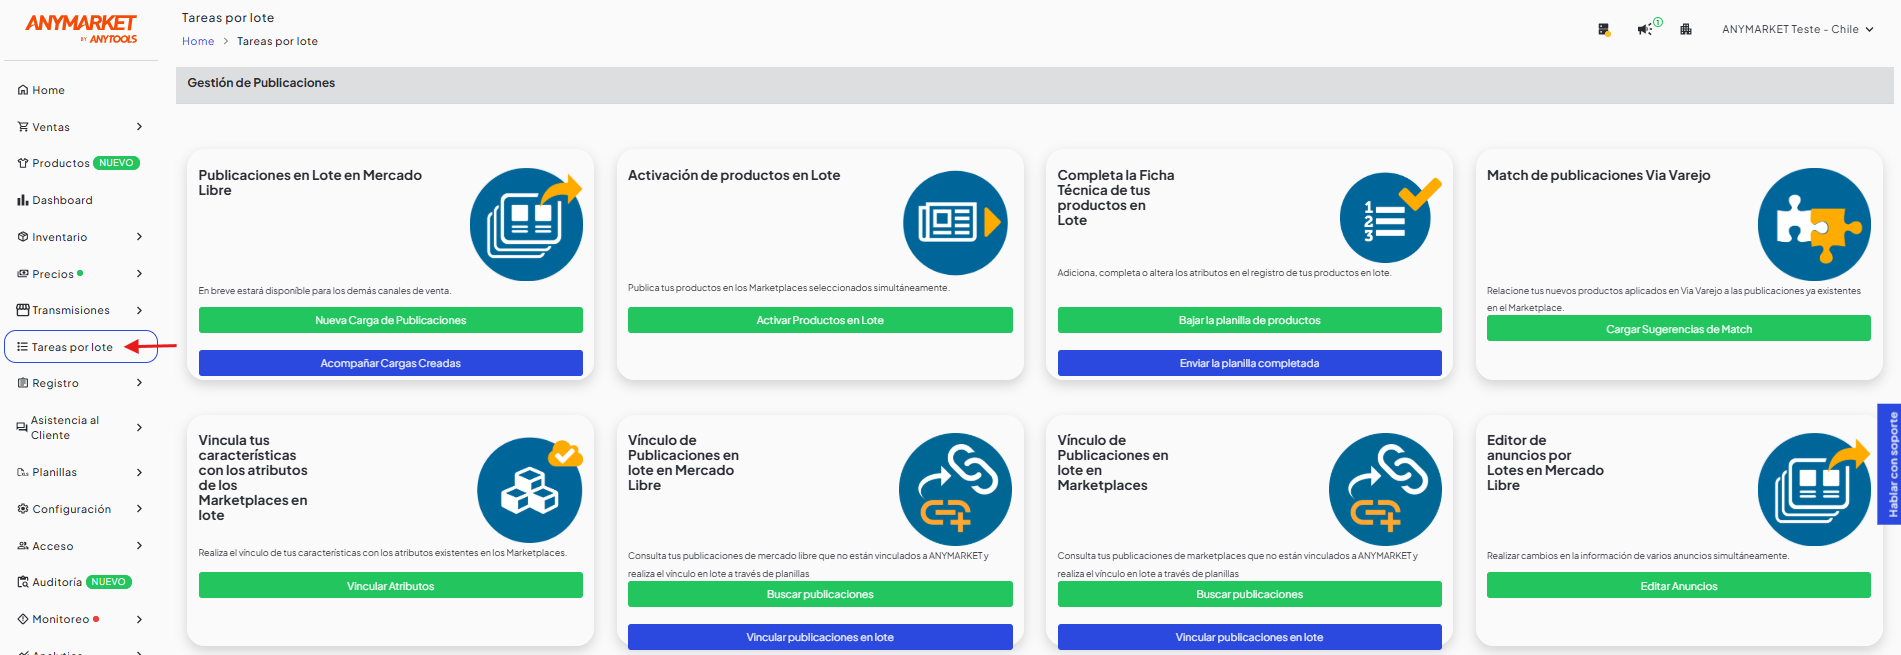
Task: Expand the Inventario submenu chevron
Action: [x=139, y=237]
